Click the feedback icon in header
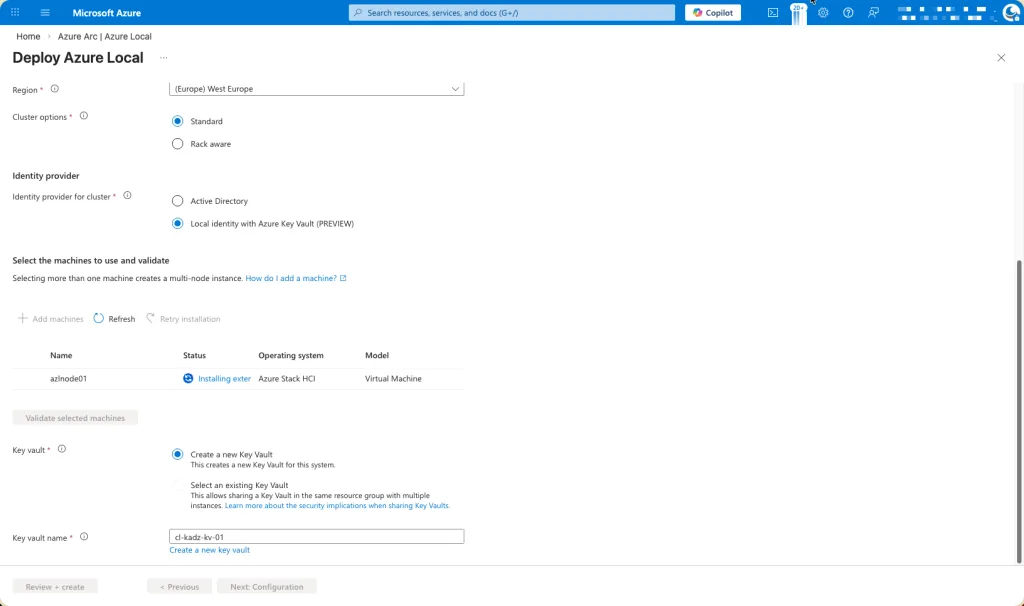This screenshot has height=606, width=1024. point(874,13)
